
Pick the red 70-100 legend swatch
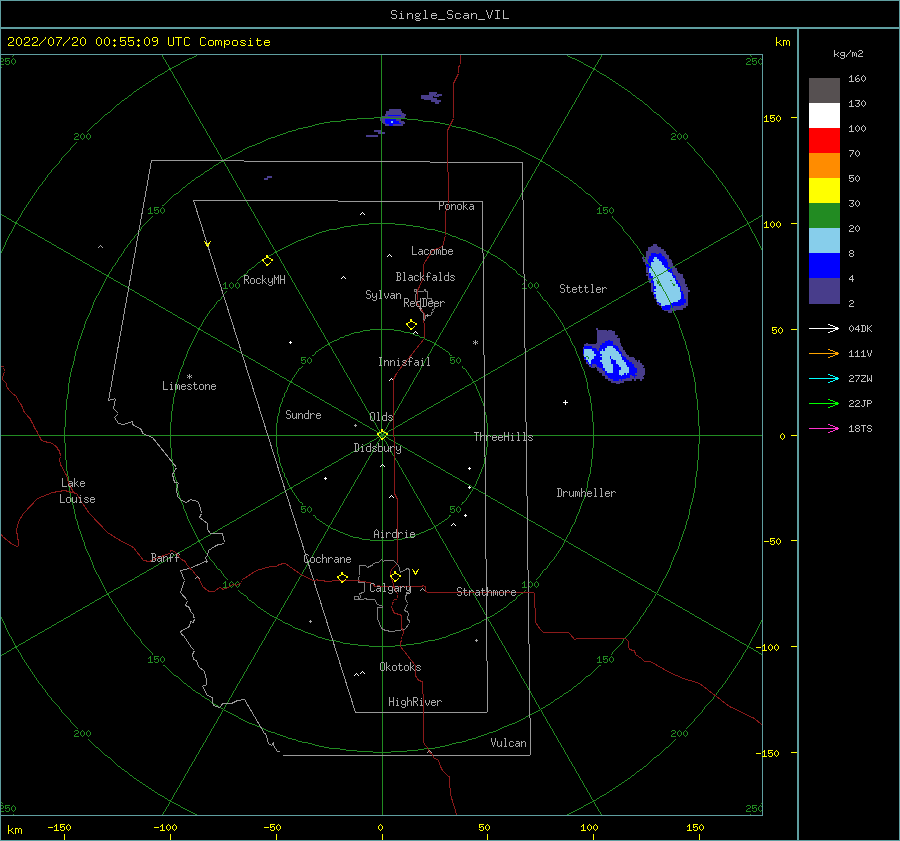pos(824,141)
